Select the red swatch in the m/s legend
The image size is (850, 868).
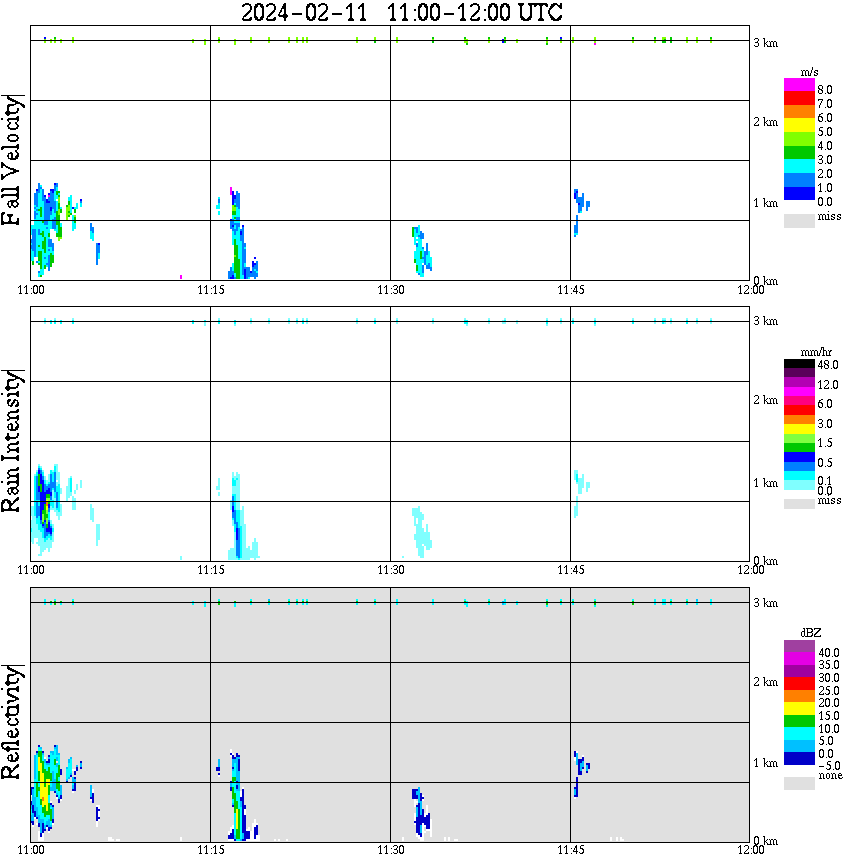click(799, 99)
